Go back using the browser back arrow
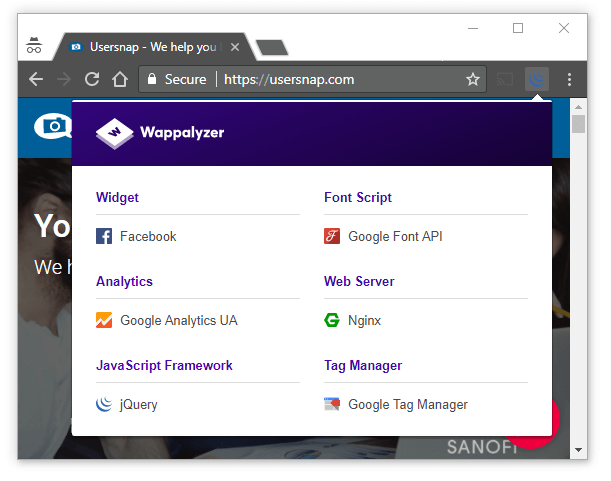 [36, 79]
